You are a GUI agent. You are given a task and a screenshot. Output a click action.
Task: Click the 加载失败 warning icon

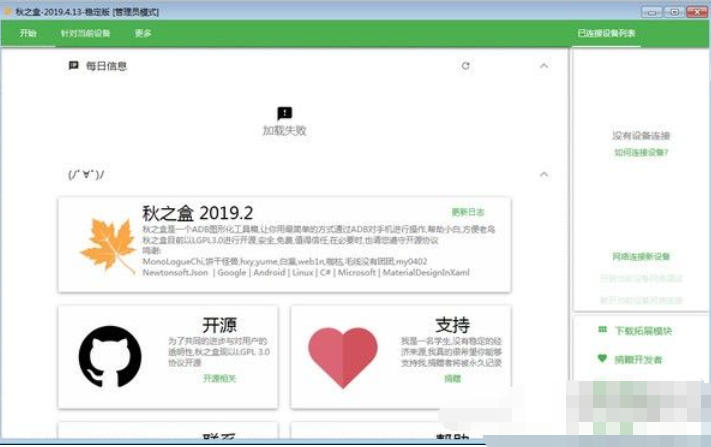click(x=284, y=113)
